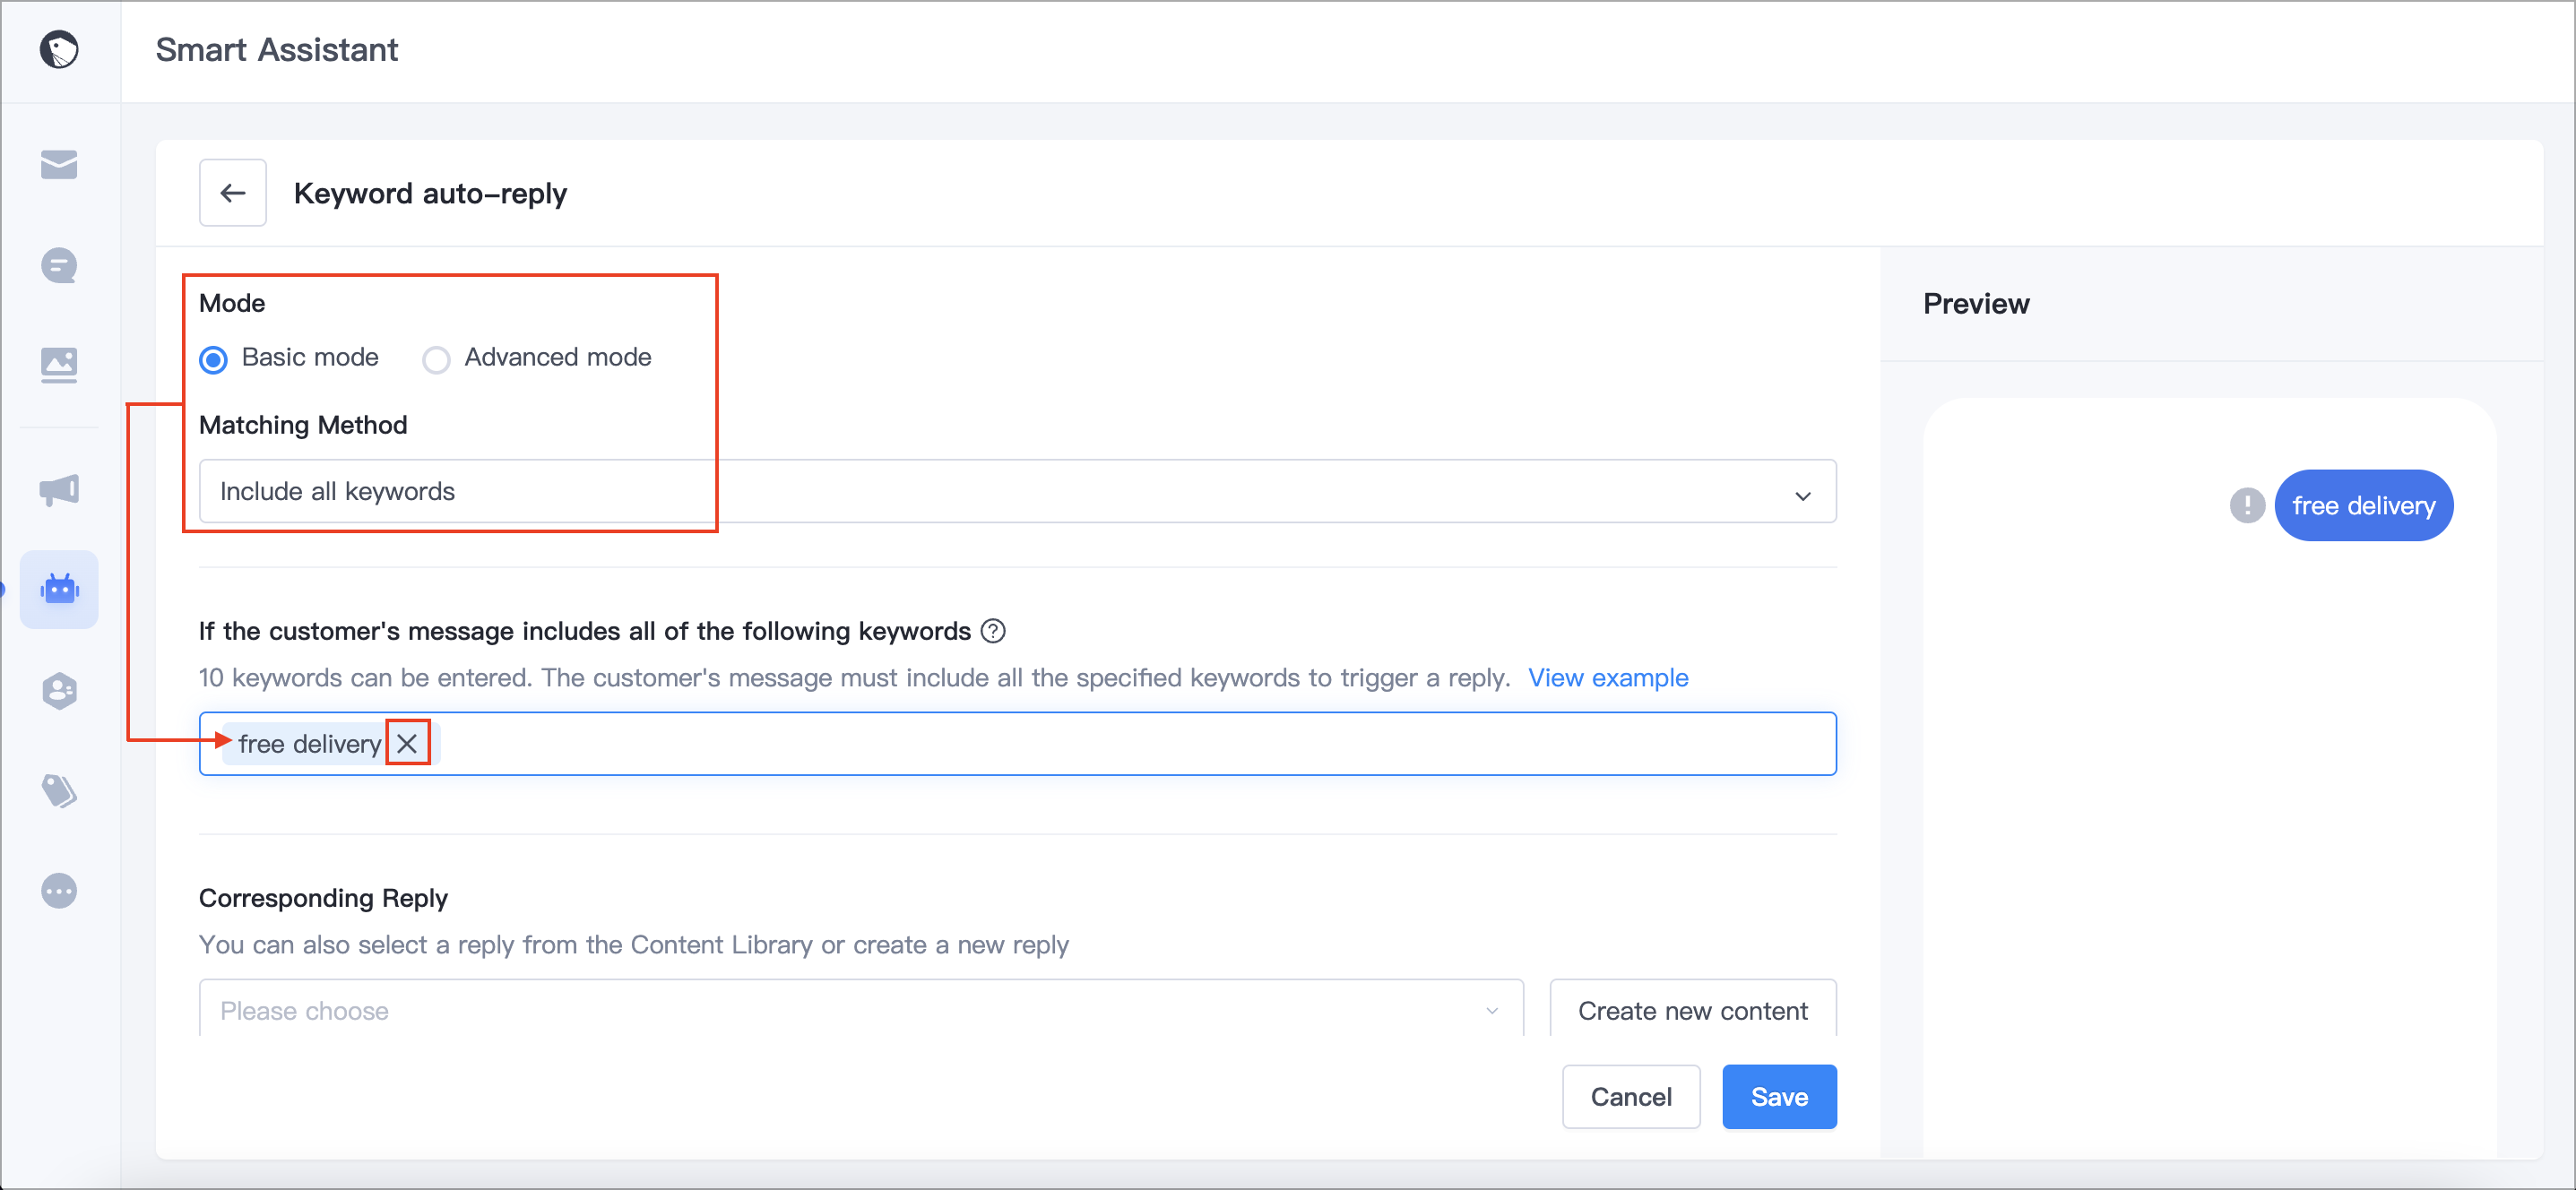Screen dimensions: 2576x1190
Task: Click the free delivery preview message bubble
Action: [2363, 505]
